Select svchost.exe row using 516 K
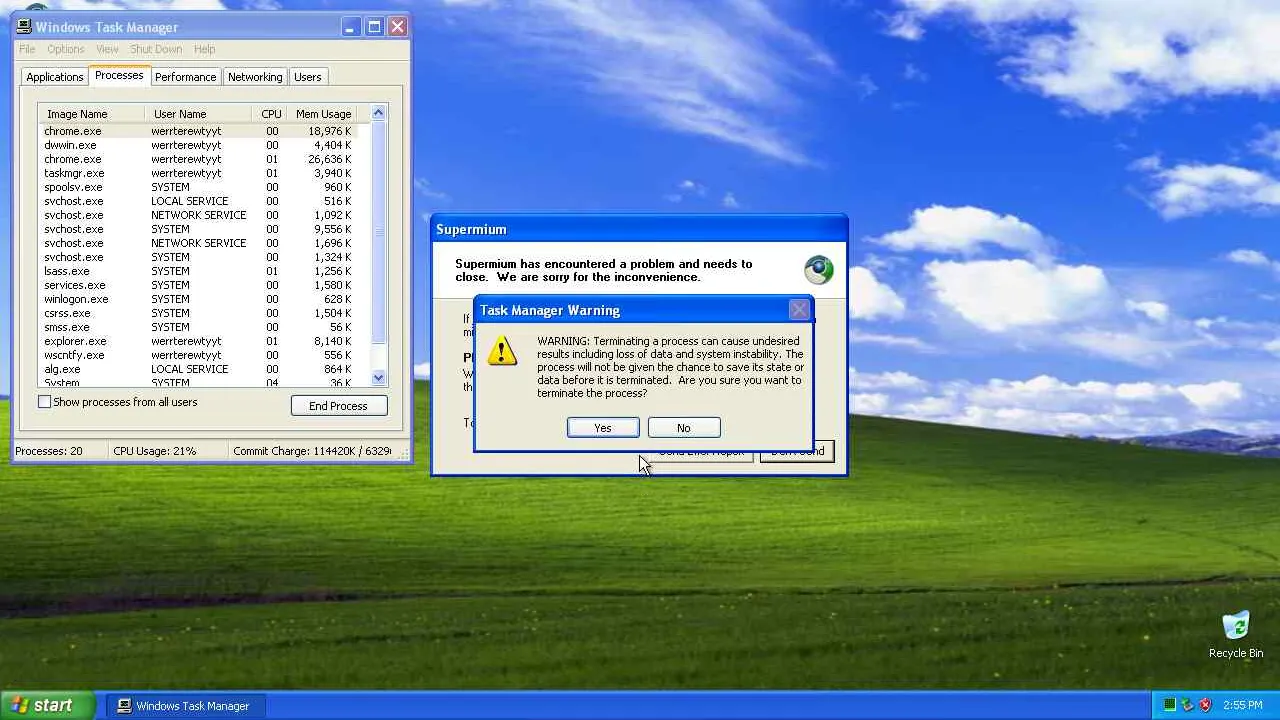 (198, 201)
